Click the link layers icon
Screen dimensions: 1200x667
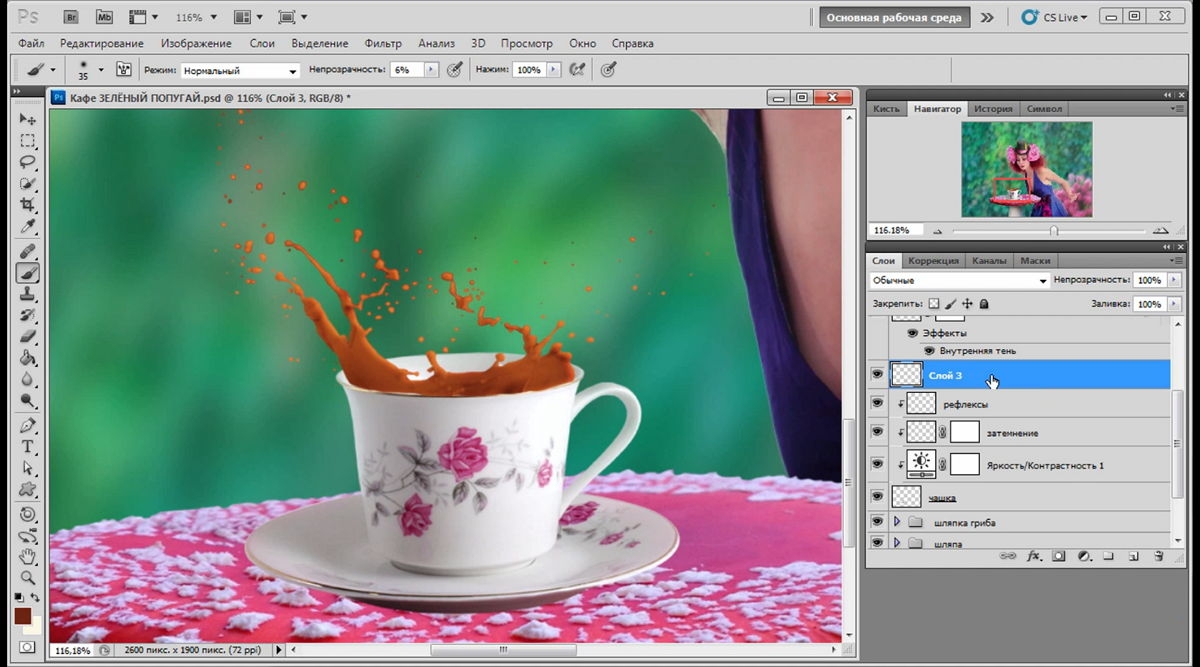(1009, 556)
